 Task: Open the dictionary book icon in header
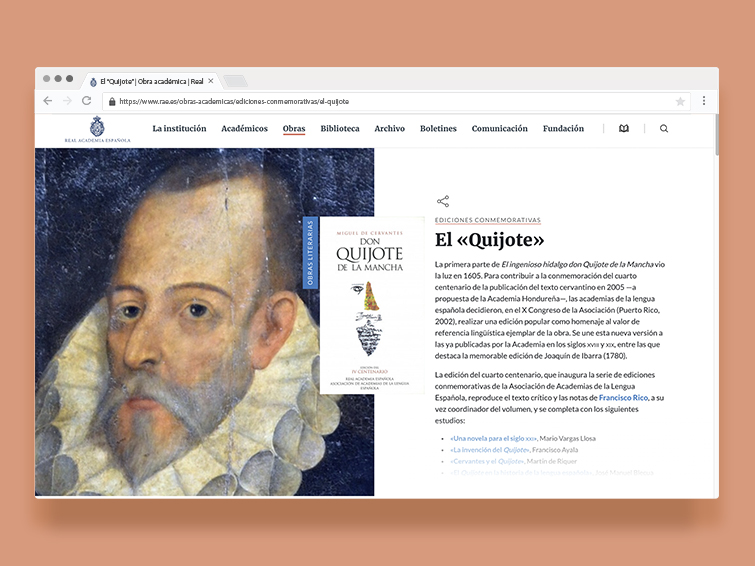point(624,128)
